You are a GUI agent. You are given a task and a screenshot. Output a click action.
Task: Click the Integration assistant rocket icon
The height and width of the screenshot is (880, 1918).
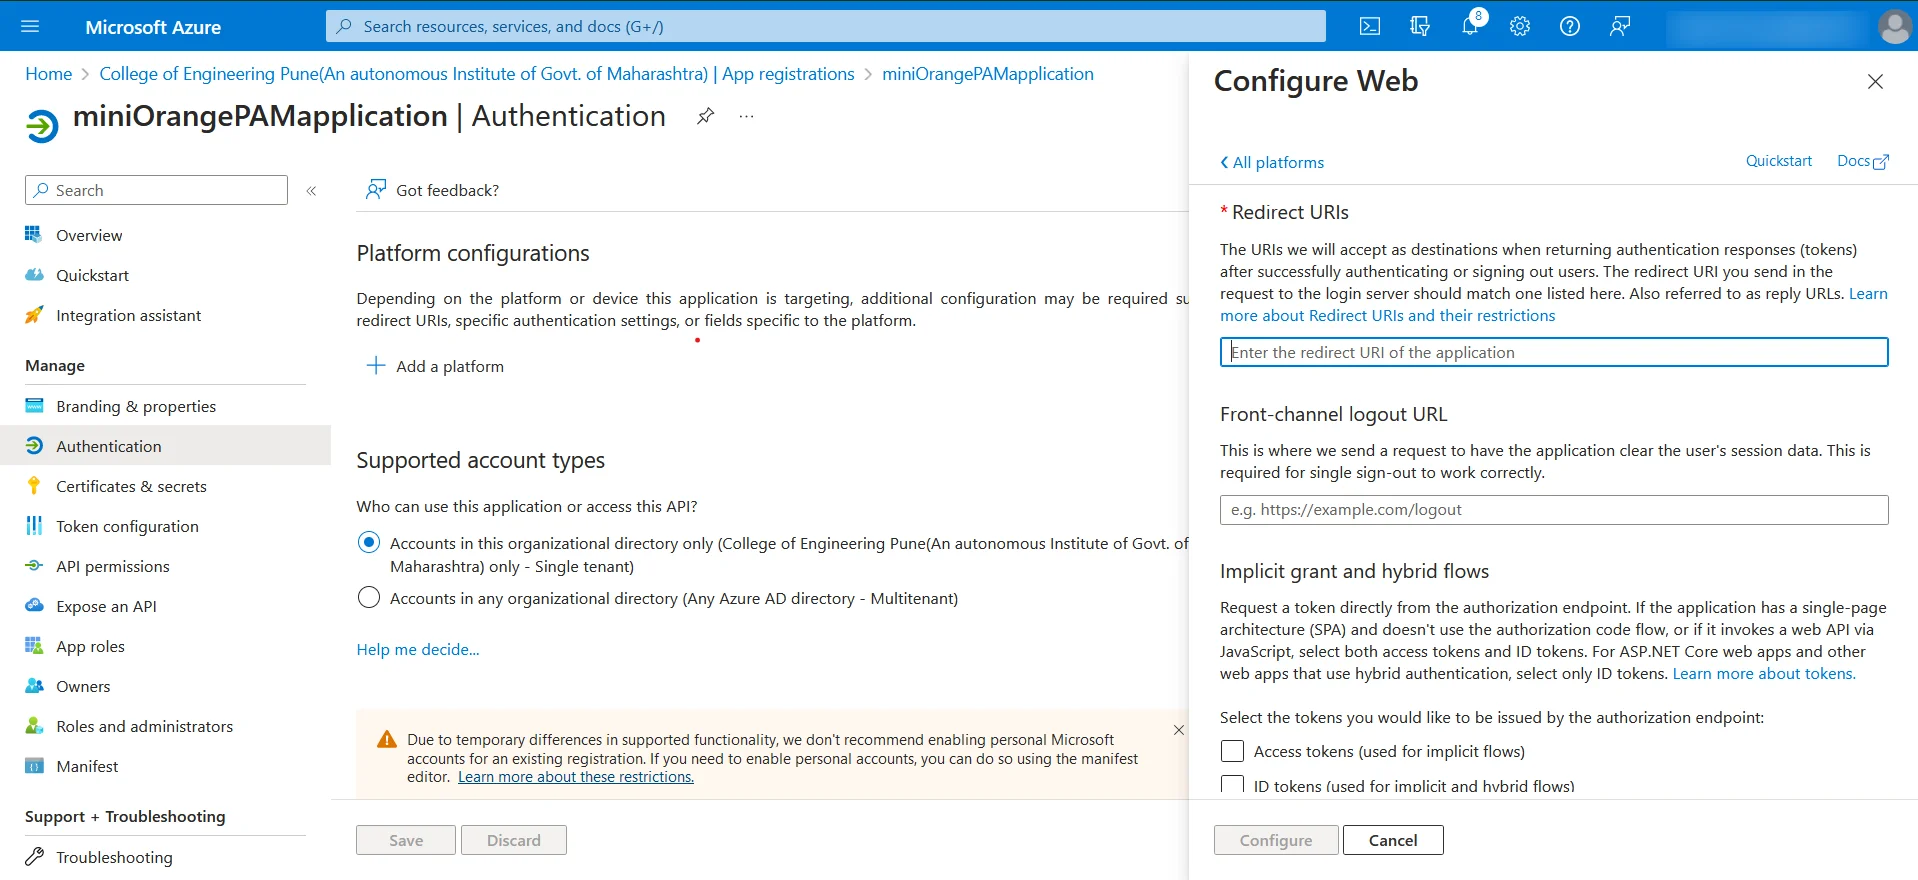click(34, 315)
